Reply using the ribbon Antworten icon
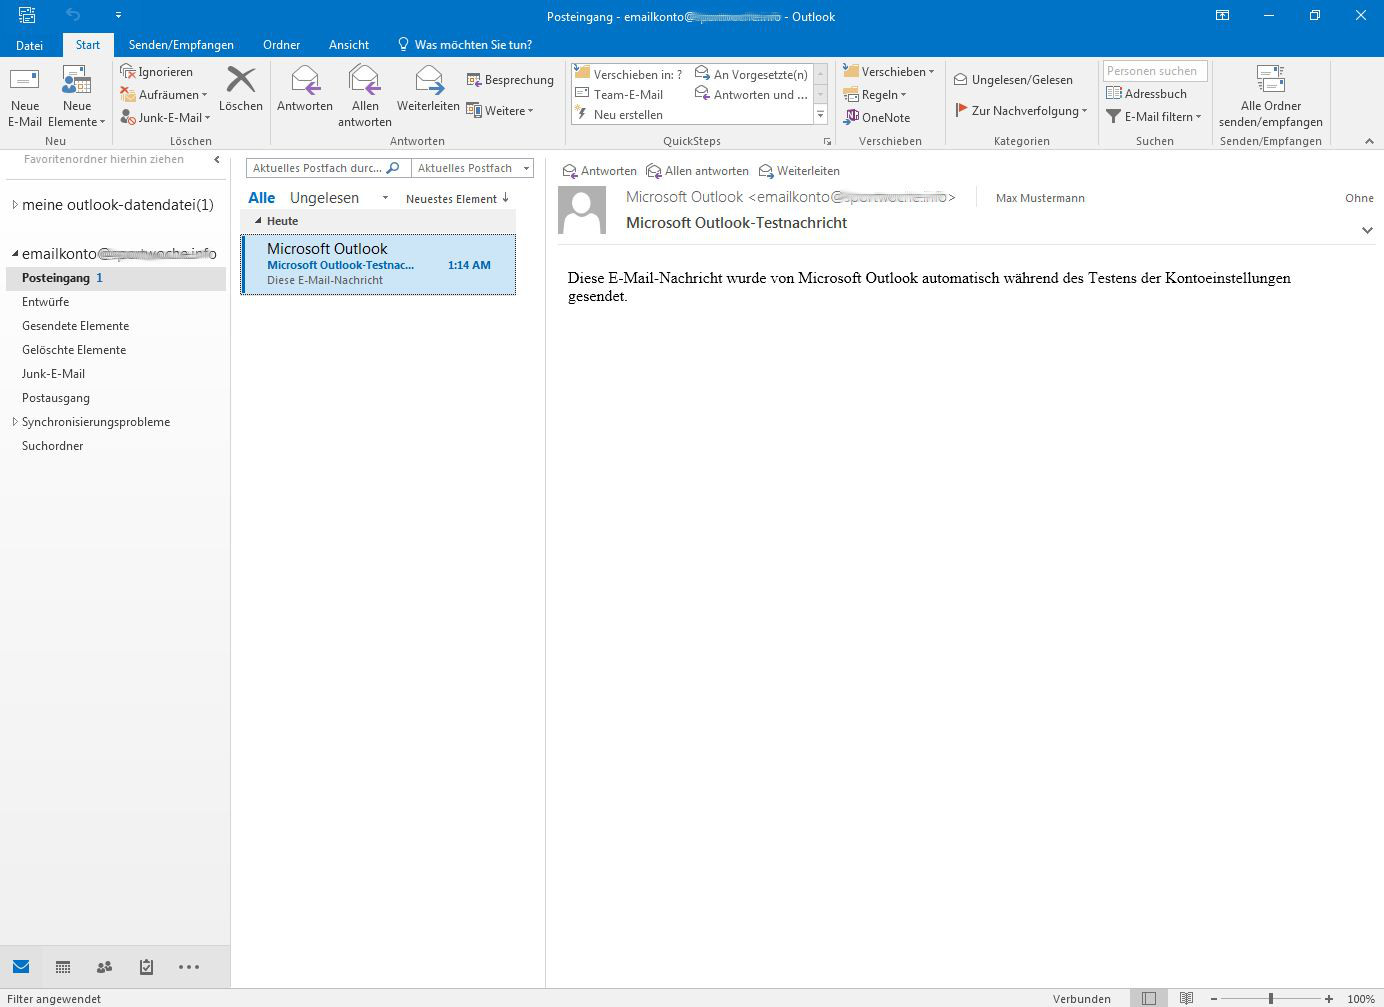The image size is (1384, 1007). point(305,89)
